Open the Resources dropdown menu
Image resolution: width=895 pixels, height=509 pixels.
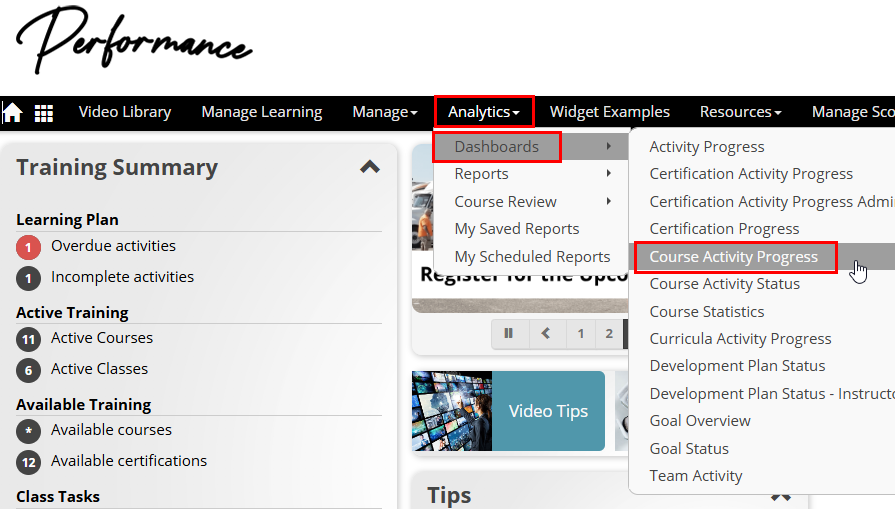pyautogui.click(x=740, y=112)
